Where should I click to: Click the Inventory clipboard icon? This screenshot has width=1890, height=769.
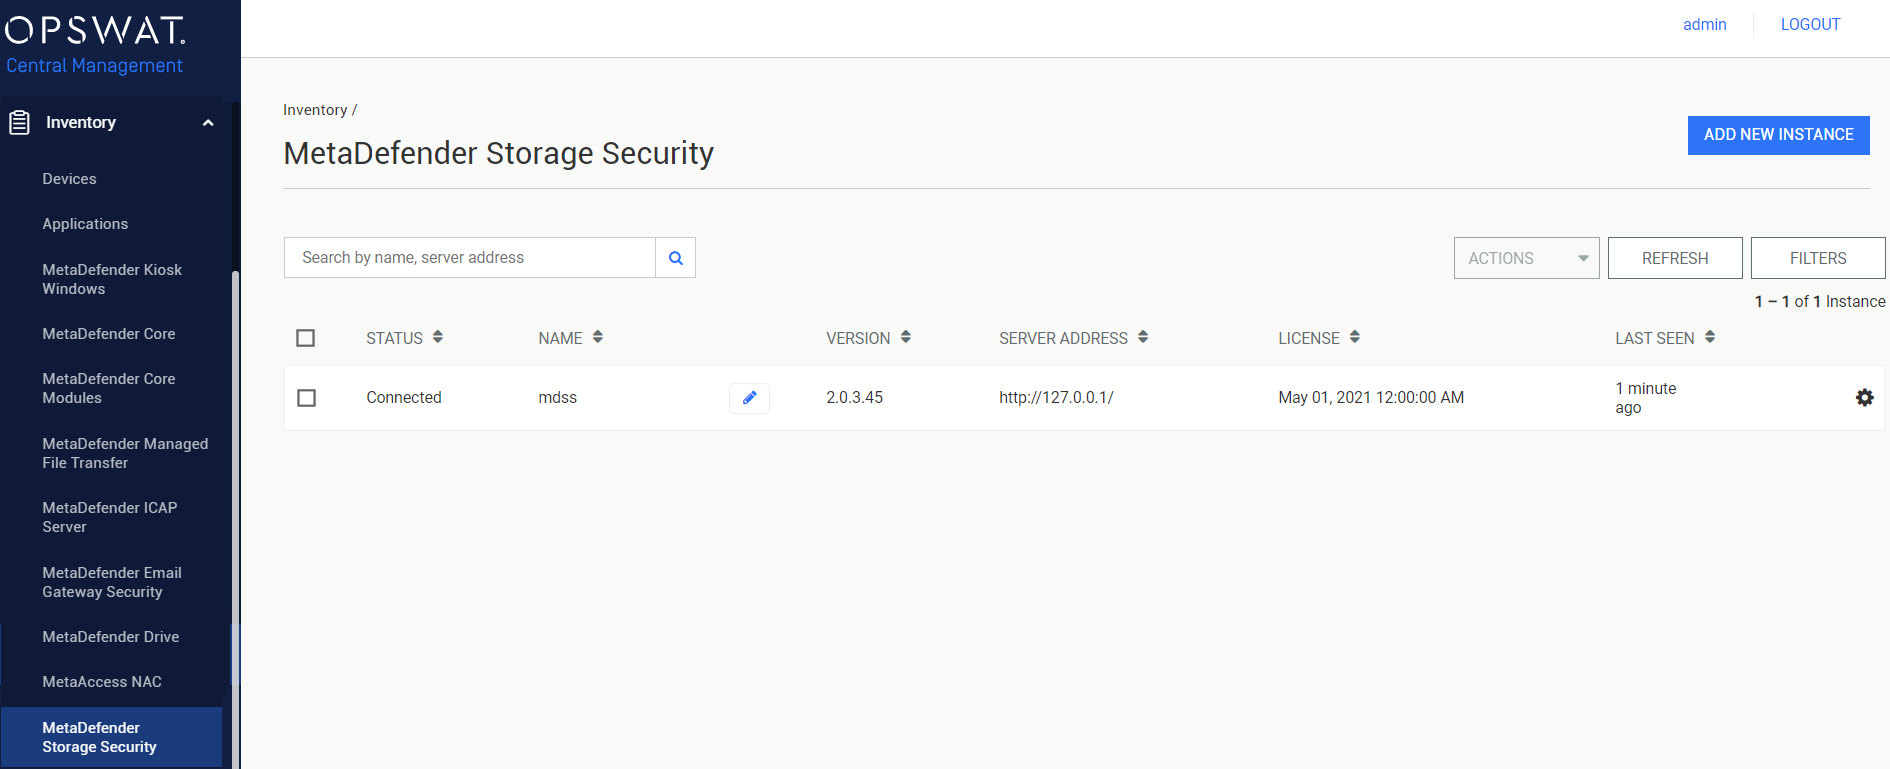coord(19,123)
